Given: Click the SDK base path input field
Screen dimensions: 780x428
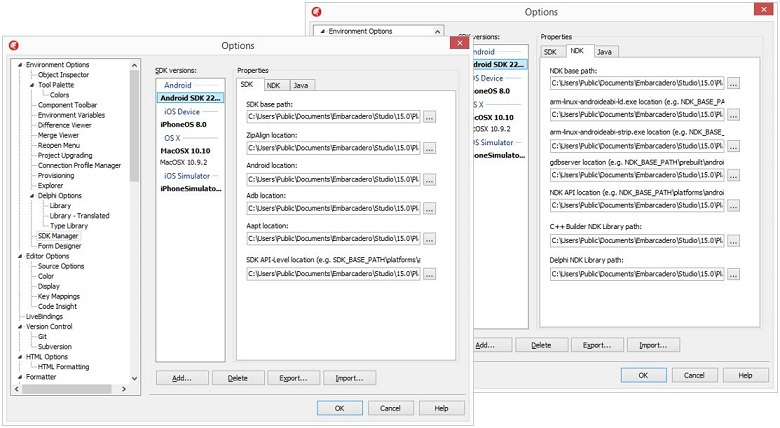Looking at the screenshot, I should click(x=333, y=117).
